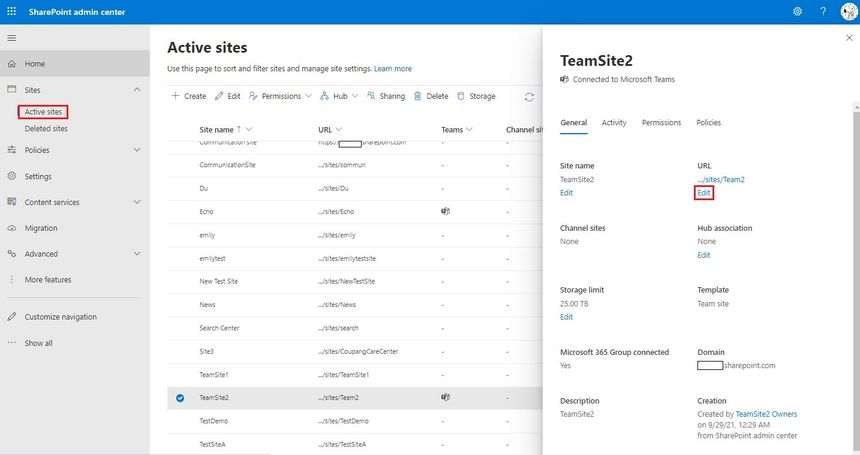Switch to the Policies tab in panel
The image size is (860, 455).
[709, 123]
